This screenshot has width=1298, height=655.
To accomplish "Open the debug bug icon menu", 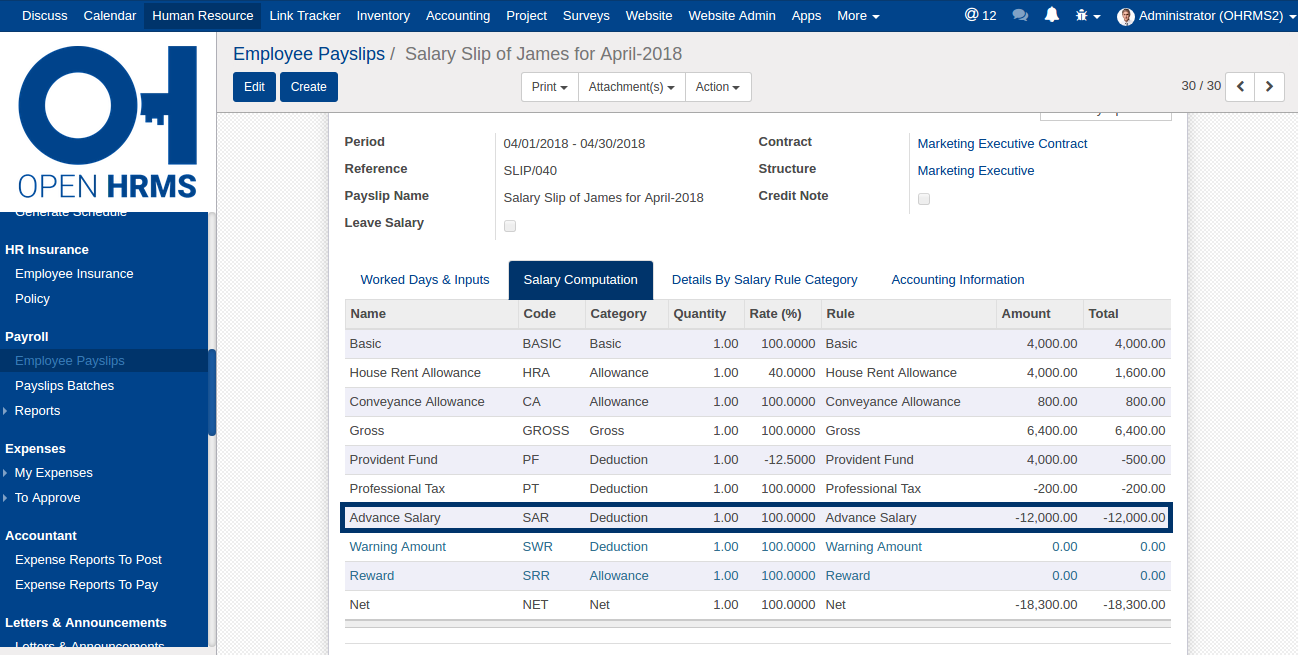I will [1086, 16].
